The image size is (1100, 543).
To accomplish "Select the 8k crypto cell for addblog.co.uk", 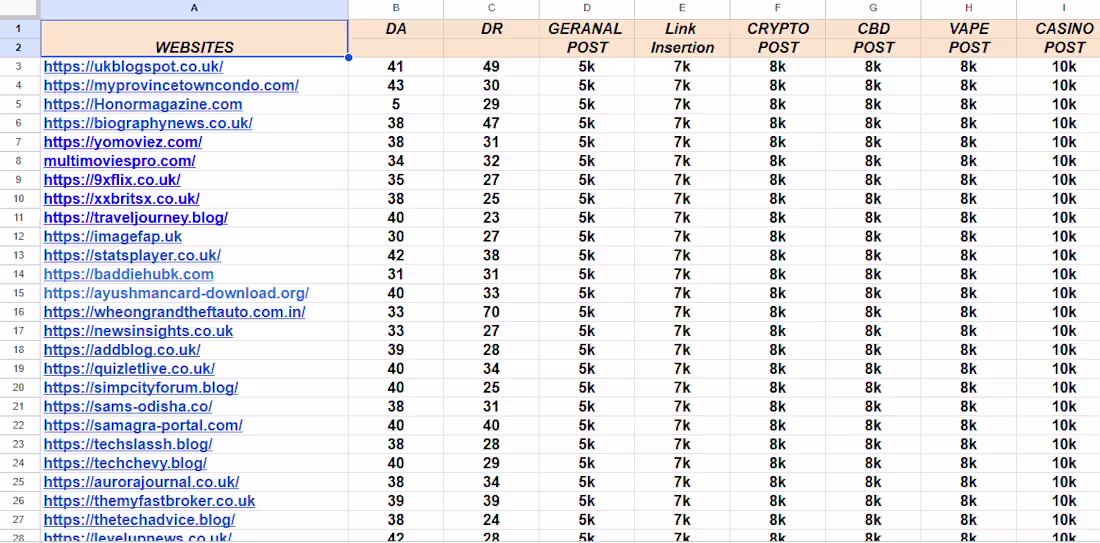I will pos(777,350).
